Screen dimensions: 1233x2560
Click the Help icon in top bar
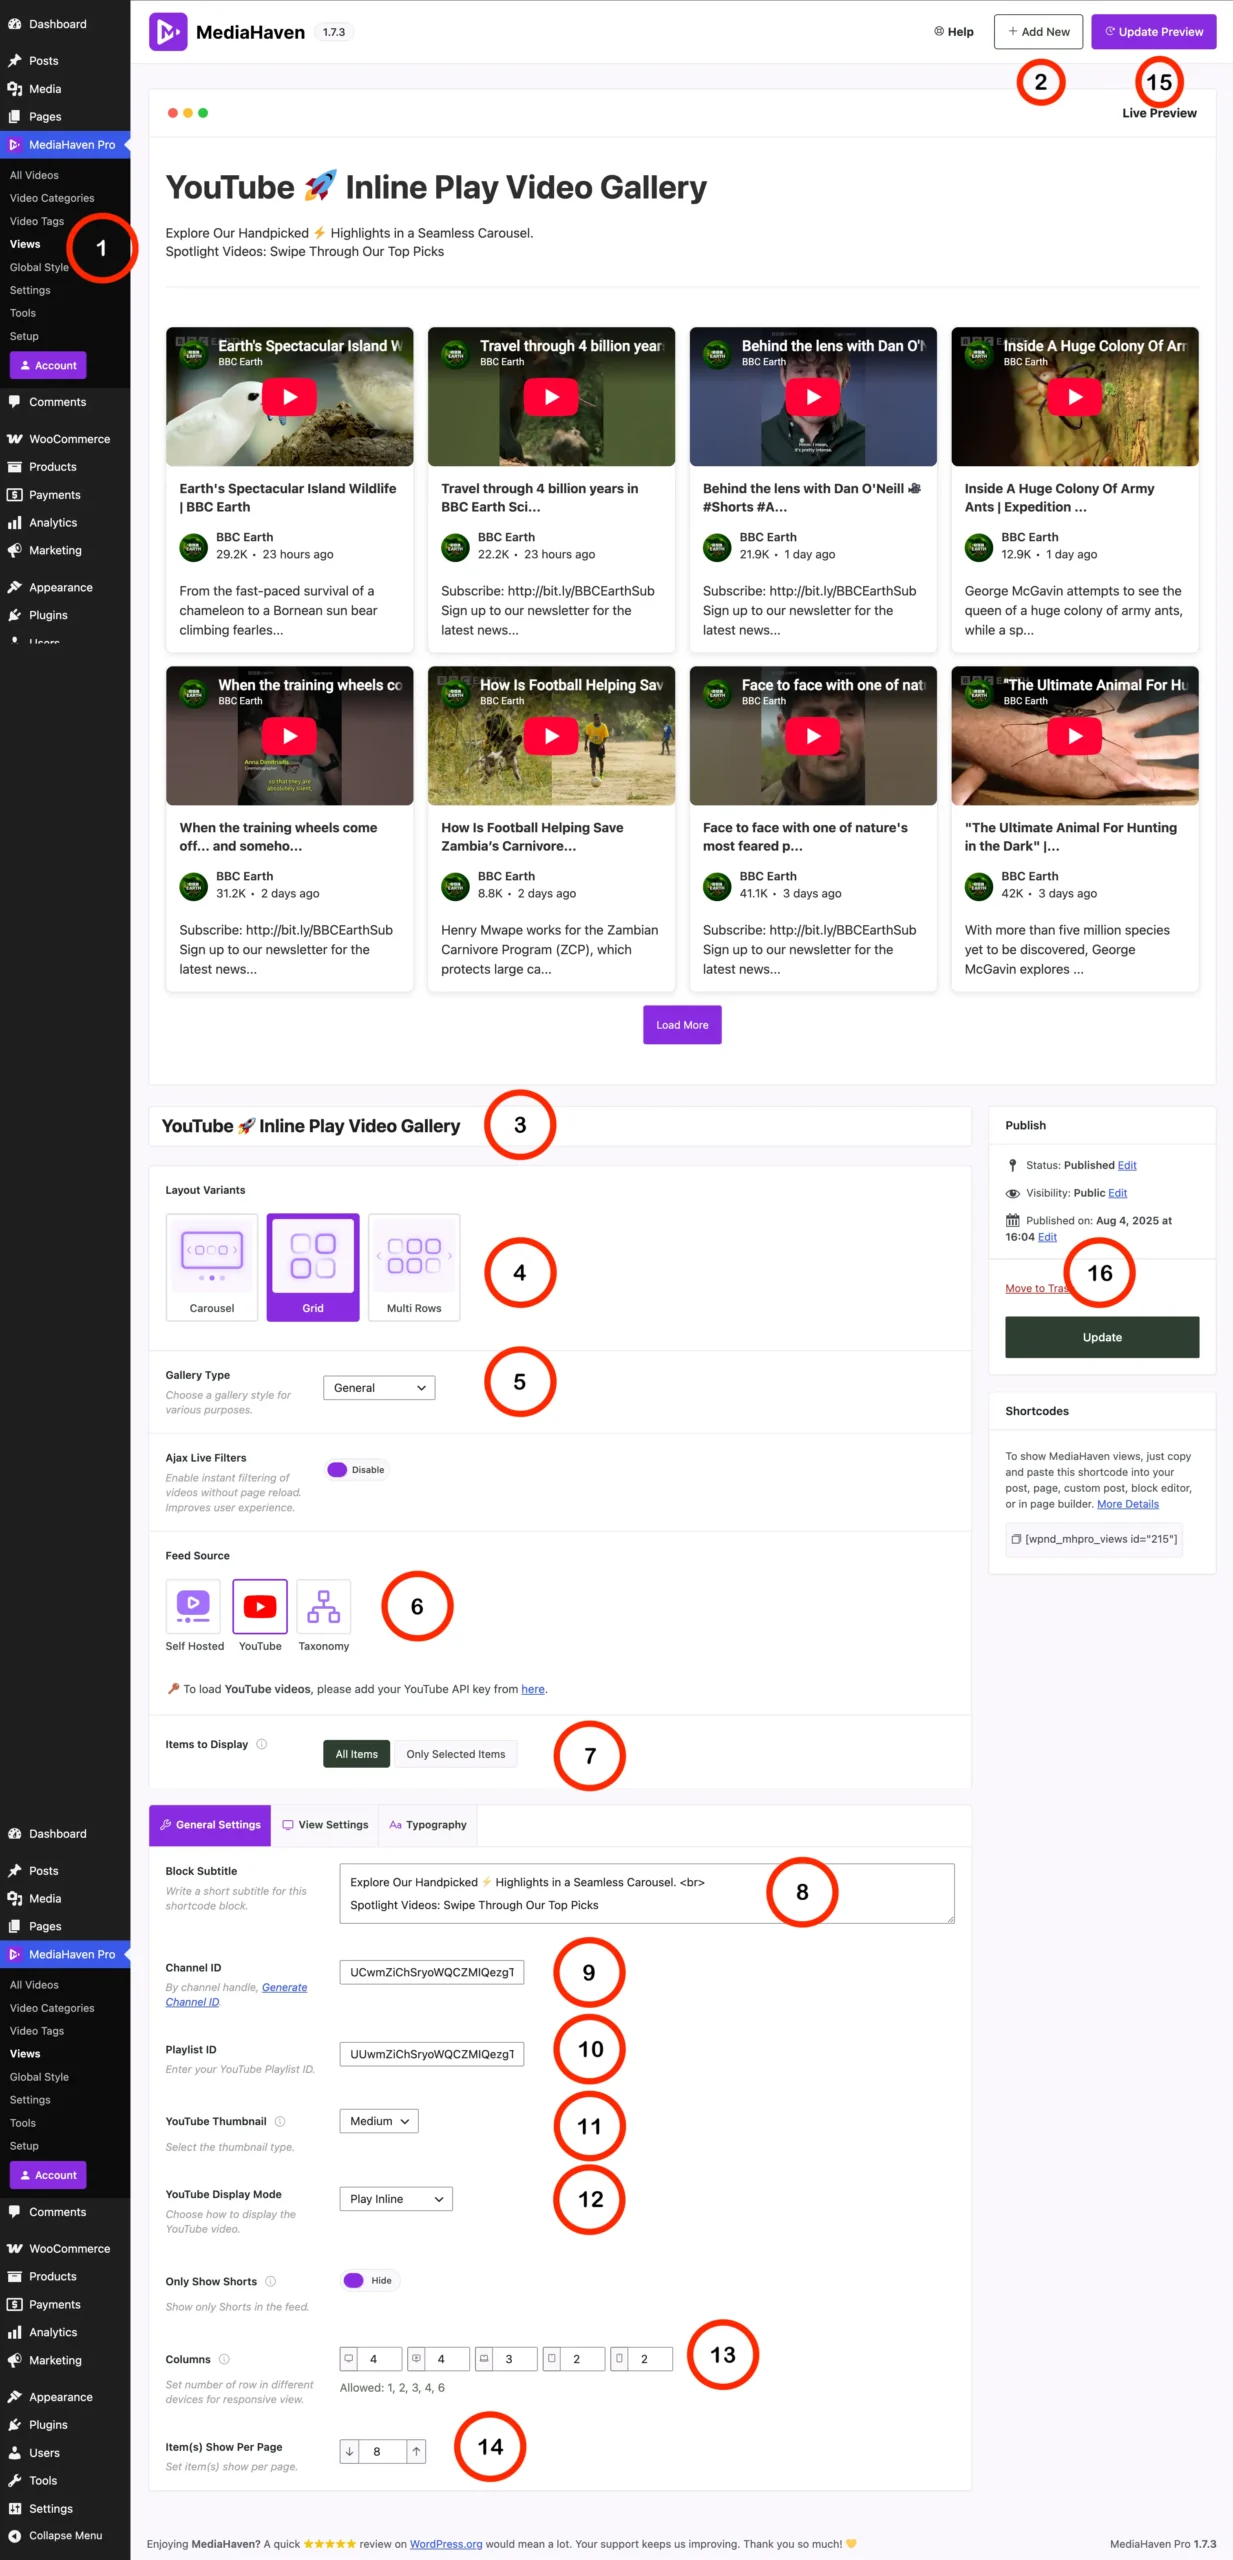pos(939,31)
